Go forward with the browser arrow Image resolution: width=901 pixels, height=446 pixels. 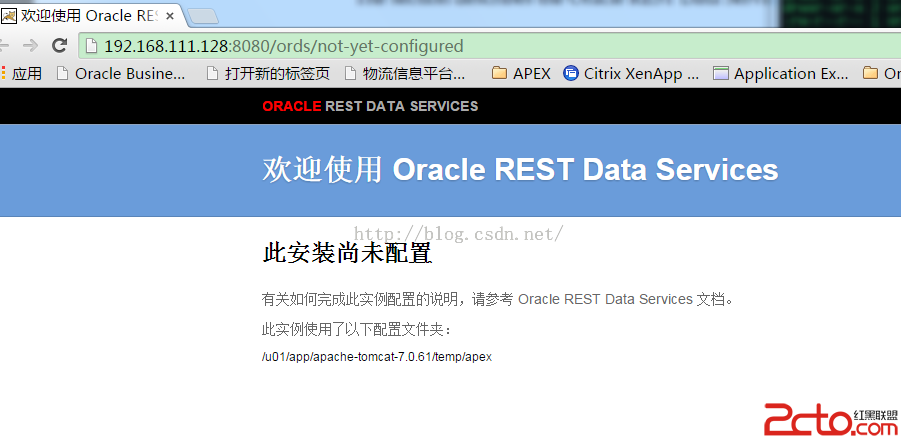click(x=30, y=45)
